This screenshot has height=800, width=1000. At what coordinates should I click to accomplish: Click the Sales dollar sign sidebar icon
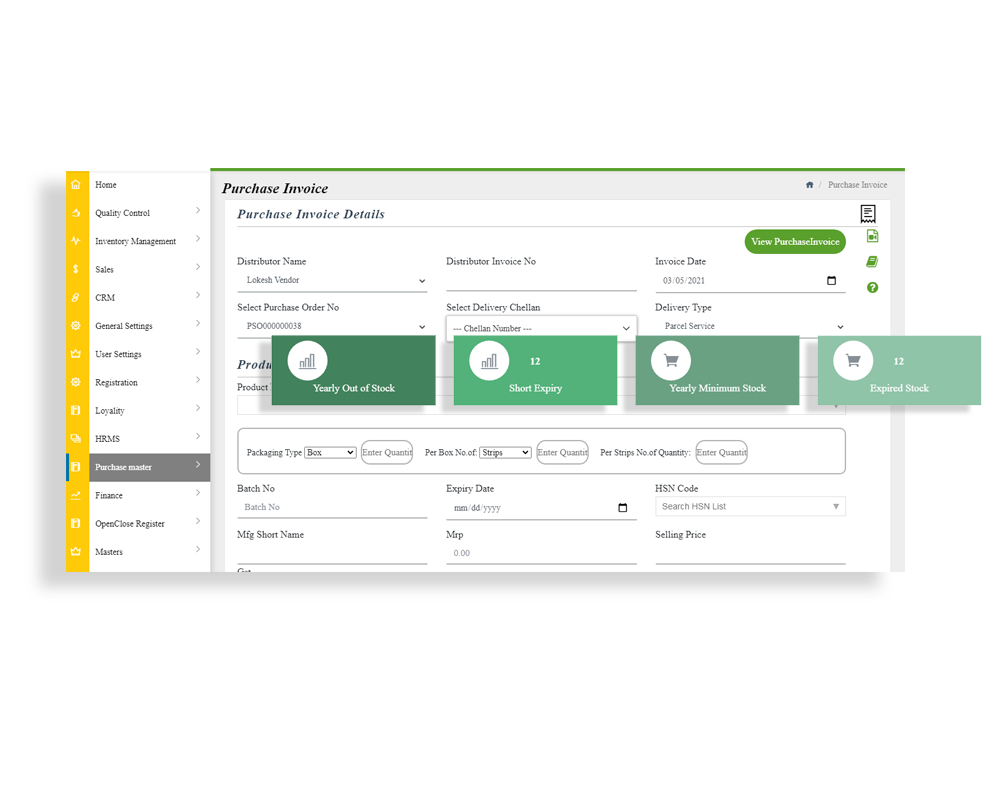pos(76,269)
